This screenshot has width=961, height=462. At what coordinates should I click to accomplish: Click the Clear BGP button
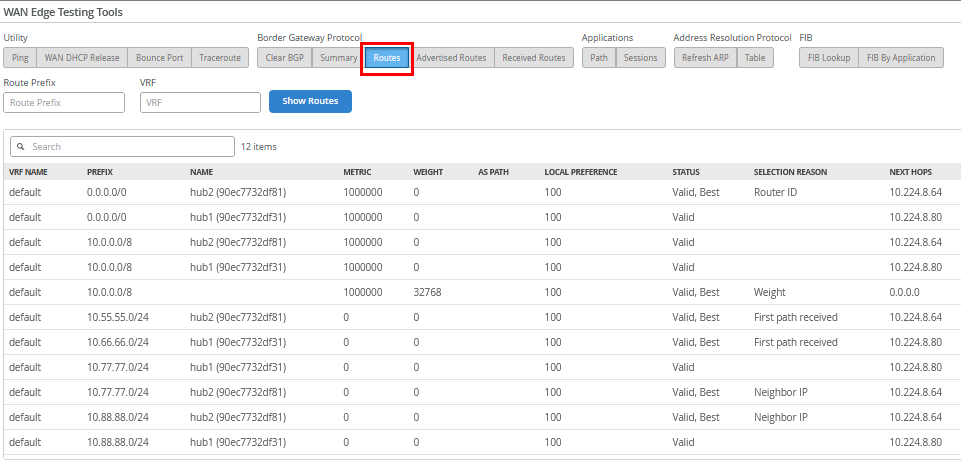click(284, 58)
